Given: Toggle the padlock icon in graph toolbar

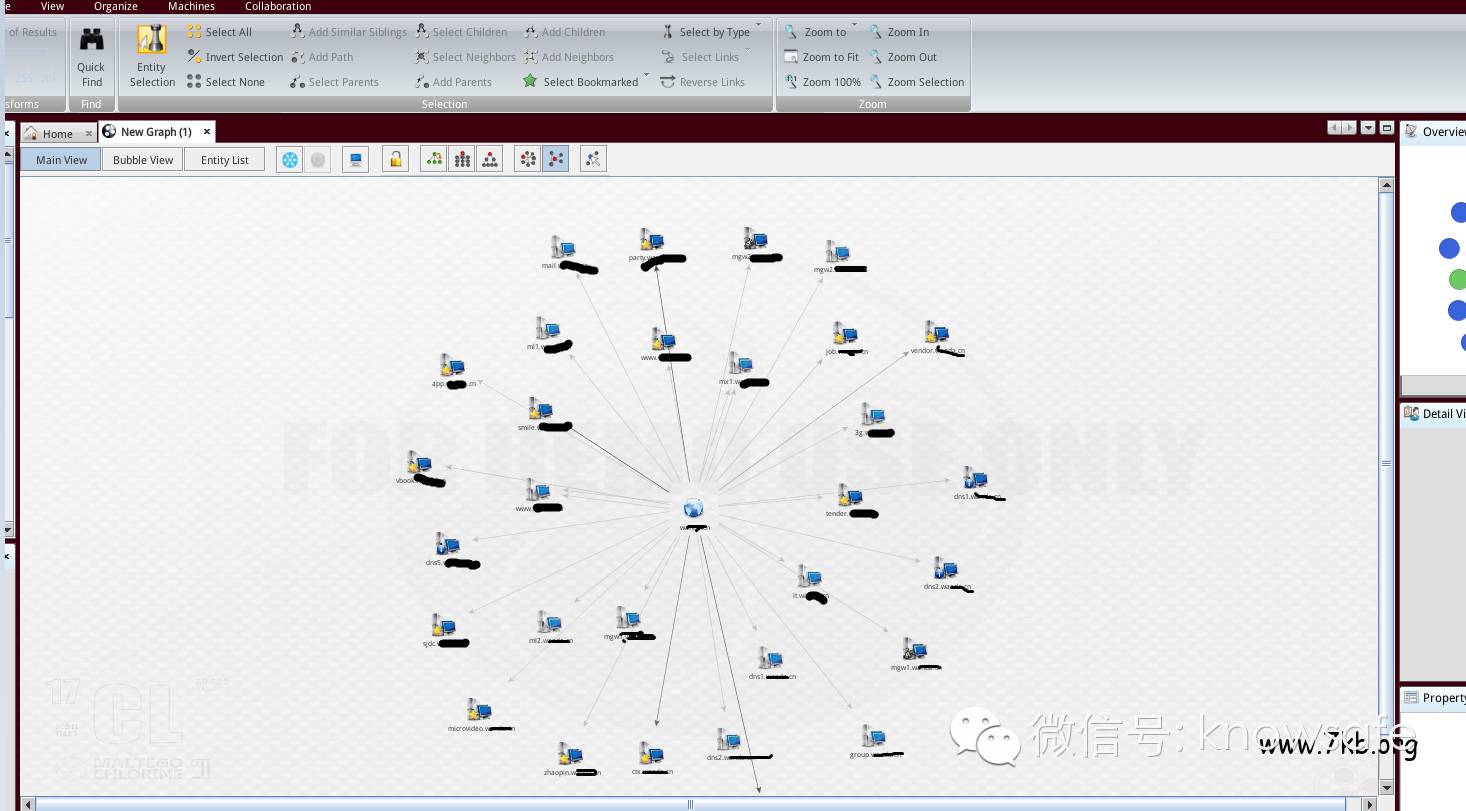Looking at the screenshot, I should [x=395, y=159].
